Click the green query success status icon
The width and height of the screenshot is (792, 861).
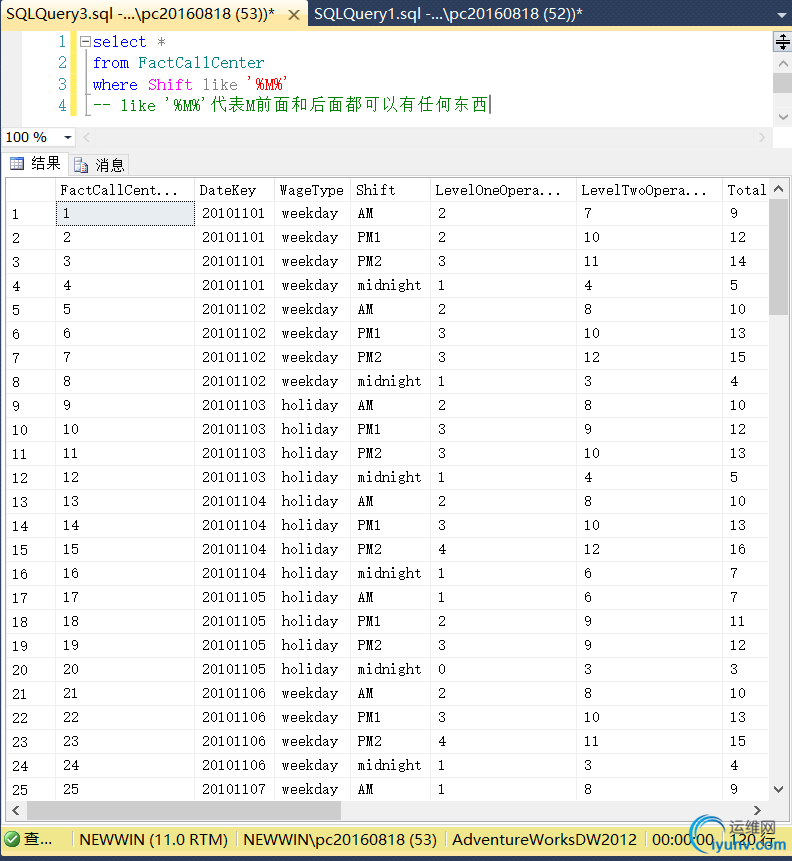point(12,839)
